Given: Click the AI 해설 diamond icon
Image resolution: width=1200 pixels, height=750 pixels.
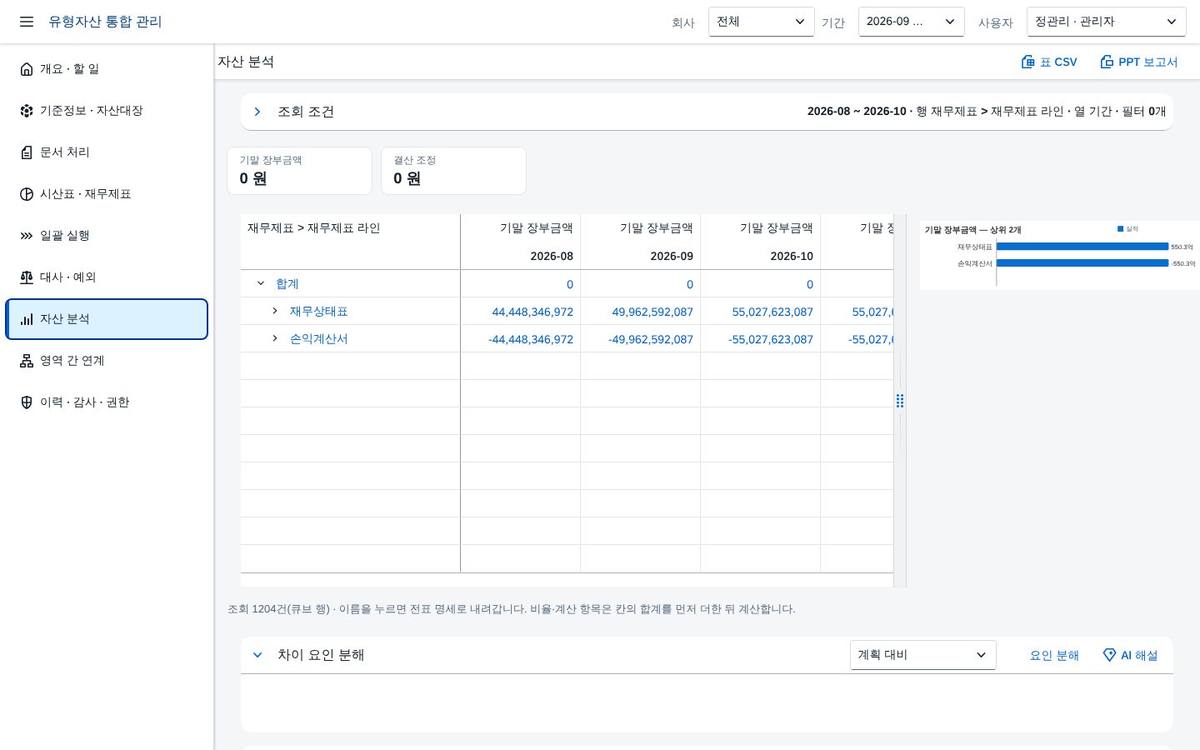Looking at the screenshot, I should tap(1109, 655).
